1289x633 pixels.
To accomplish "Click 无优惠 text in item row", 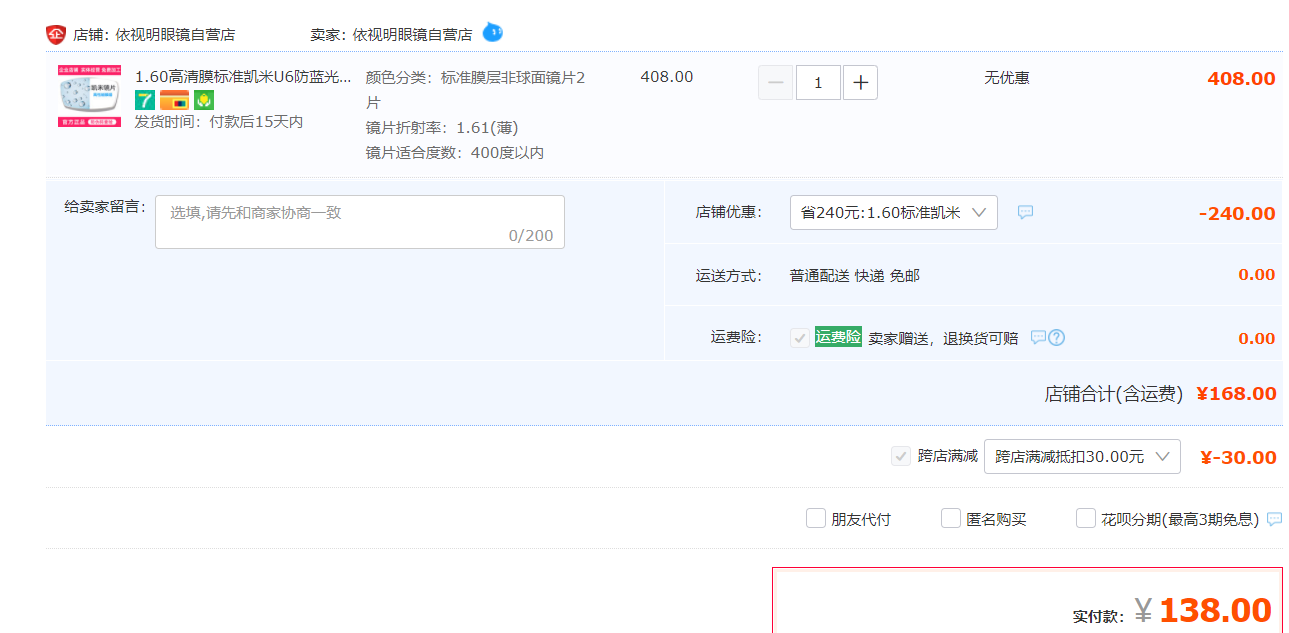I will pyautogui.click(x=1007, y=77).
